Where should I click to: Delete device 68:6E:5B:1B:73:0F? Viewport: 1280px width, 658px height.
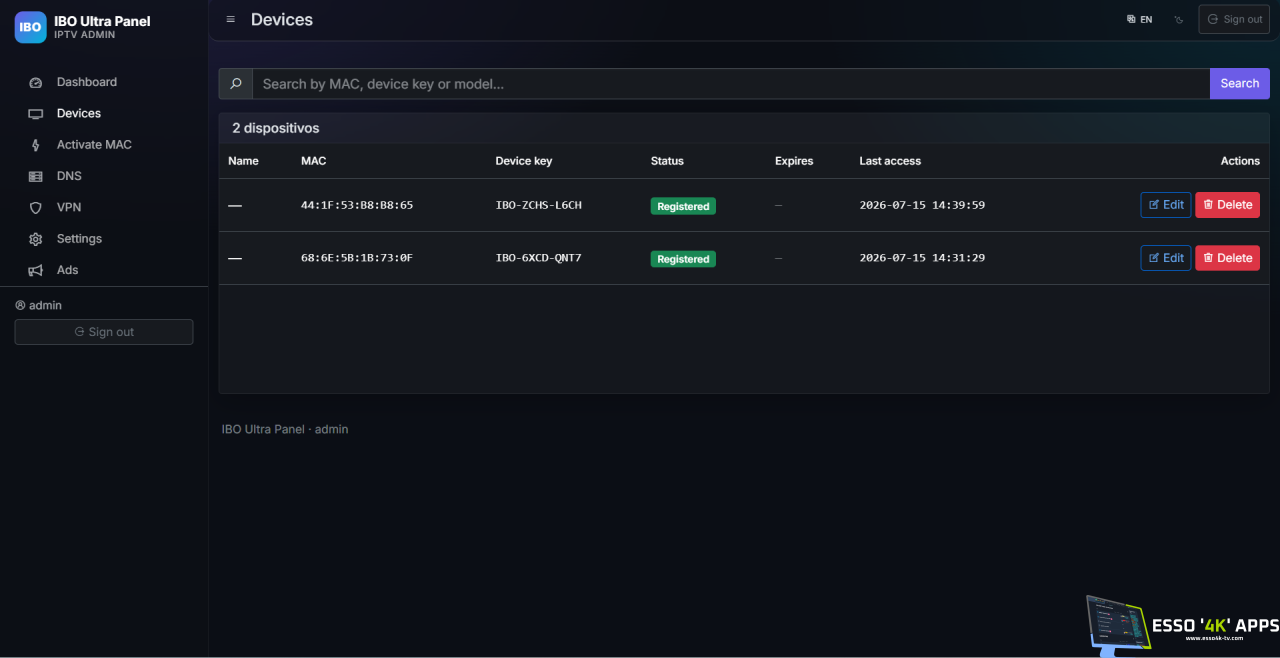1228,258
